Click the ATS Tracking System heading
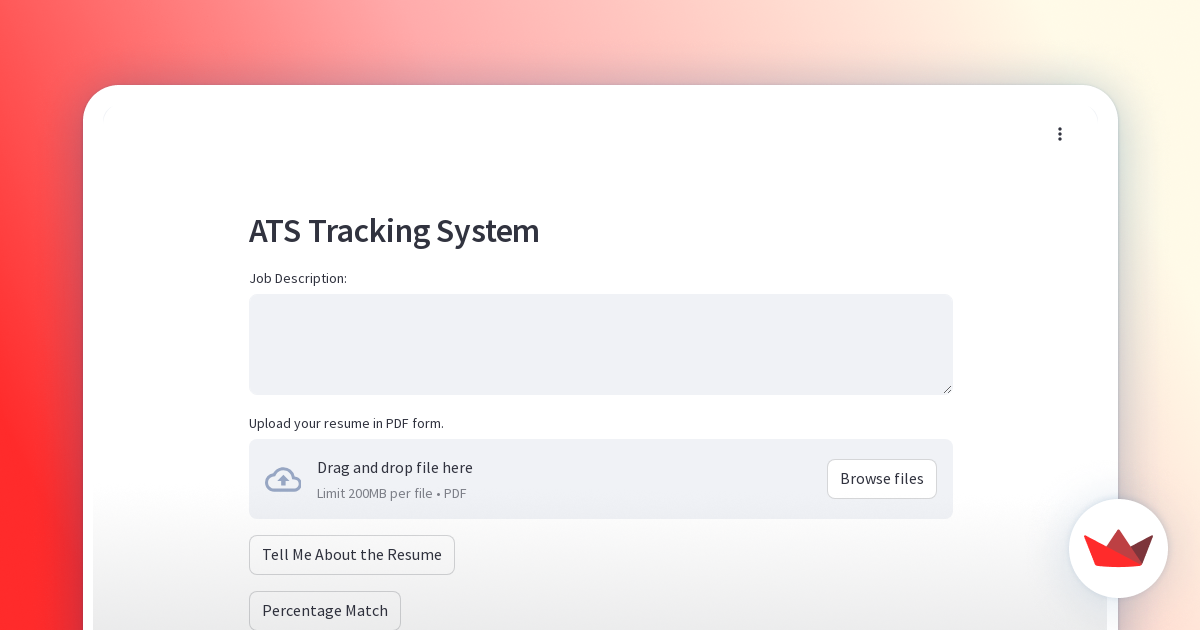1200x630 pixels. (x=394, y=231)
